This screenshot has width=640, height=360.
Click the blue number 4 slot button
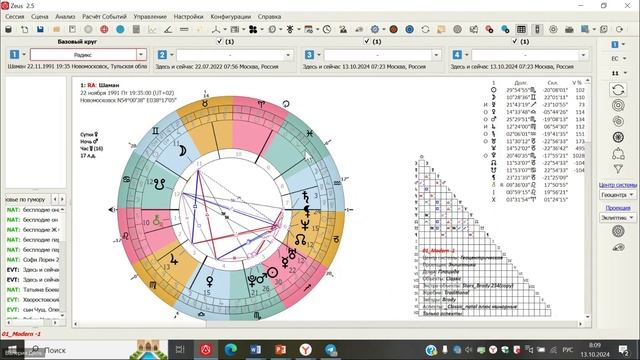pyautogui.click(x=457, y=55)
